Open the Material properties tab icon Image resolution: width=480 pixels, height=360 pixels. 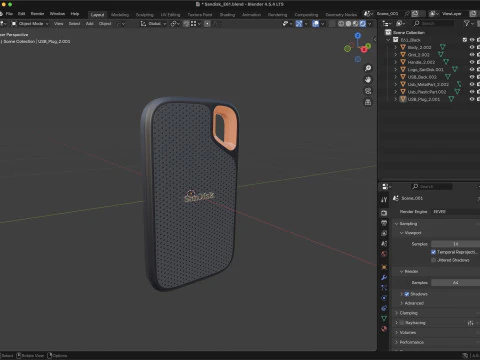(x=384, y=329)
